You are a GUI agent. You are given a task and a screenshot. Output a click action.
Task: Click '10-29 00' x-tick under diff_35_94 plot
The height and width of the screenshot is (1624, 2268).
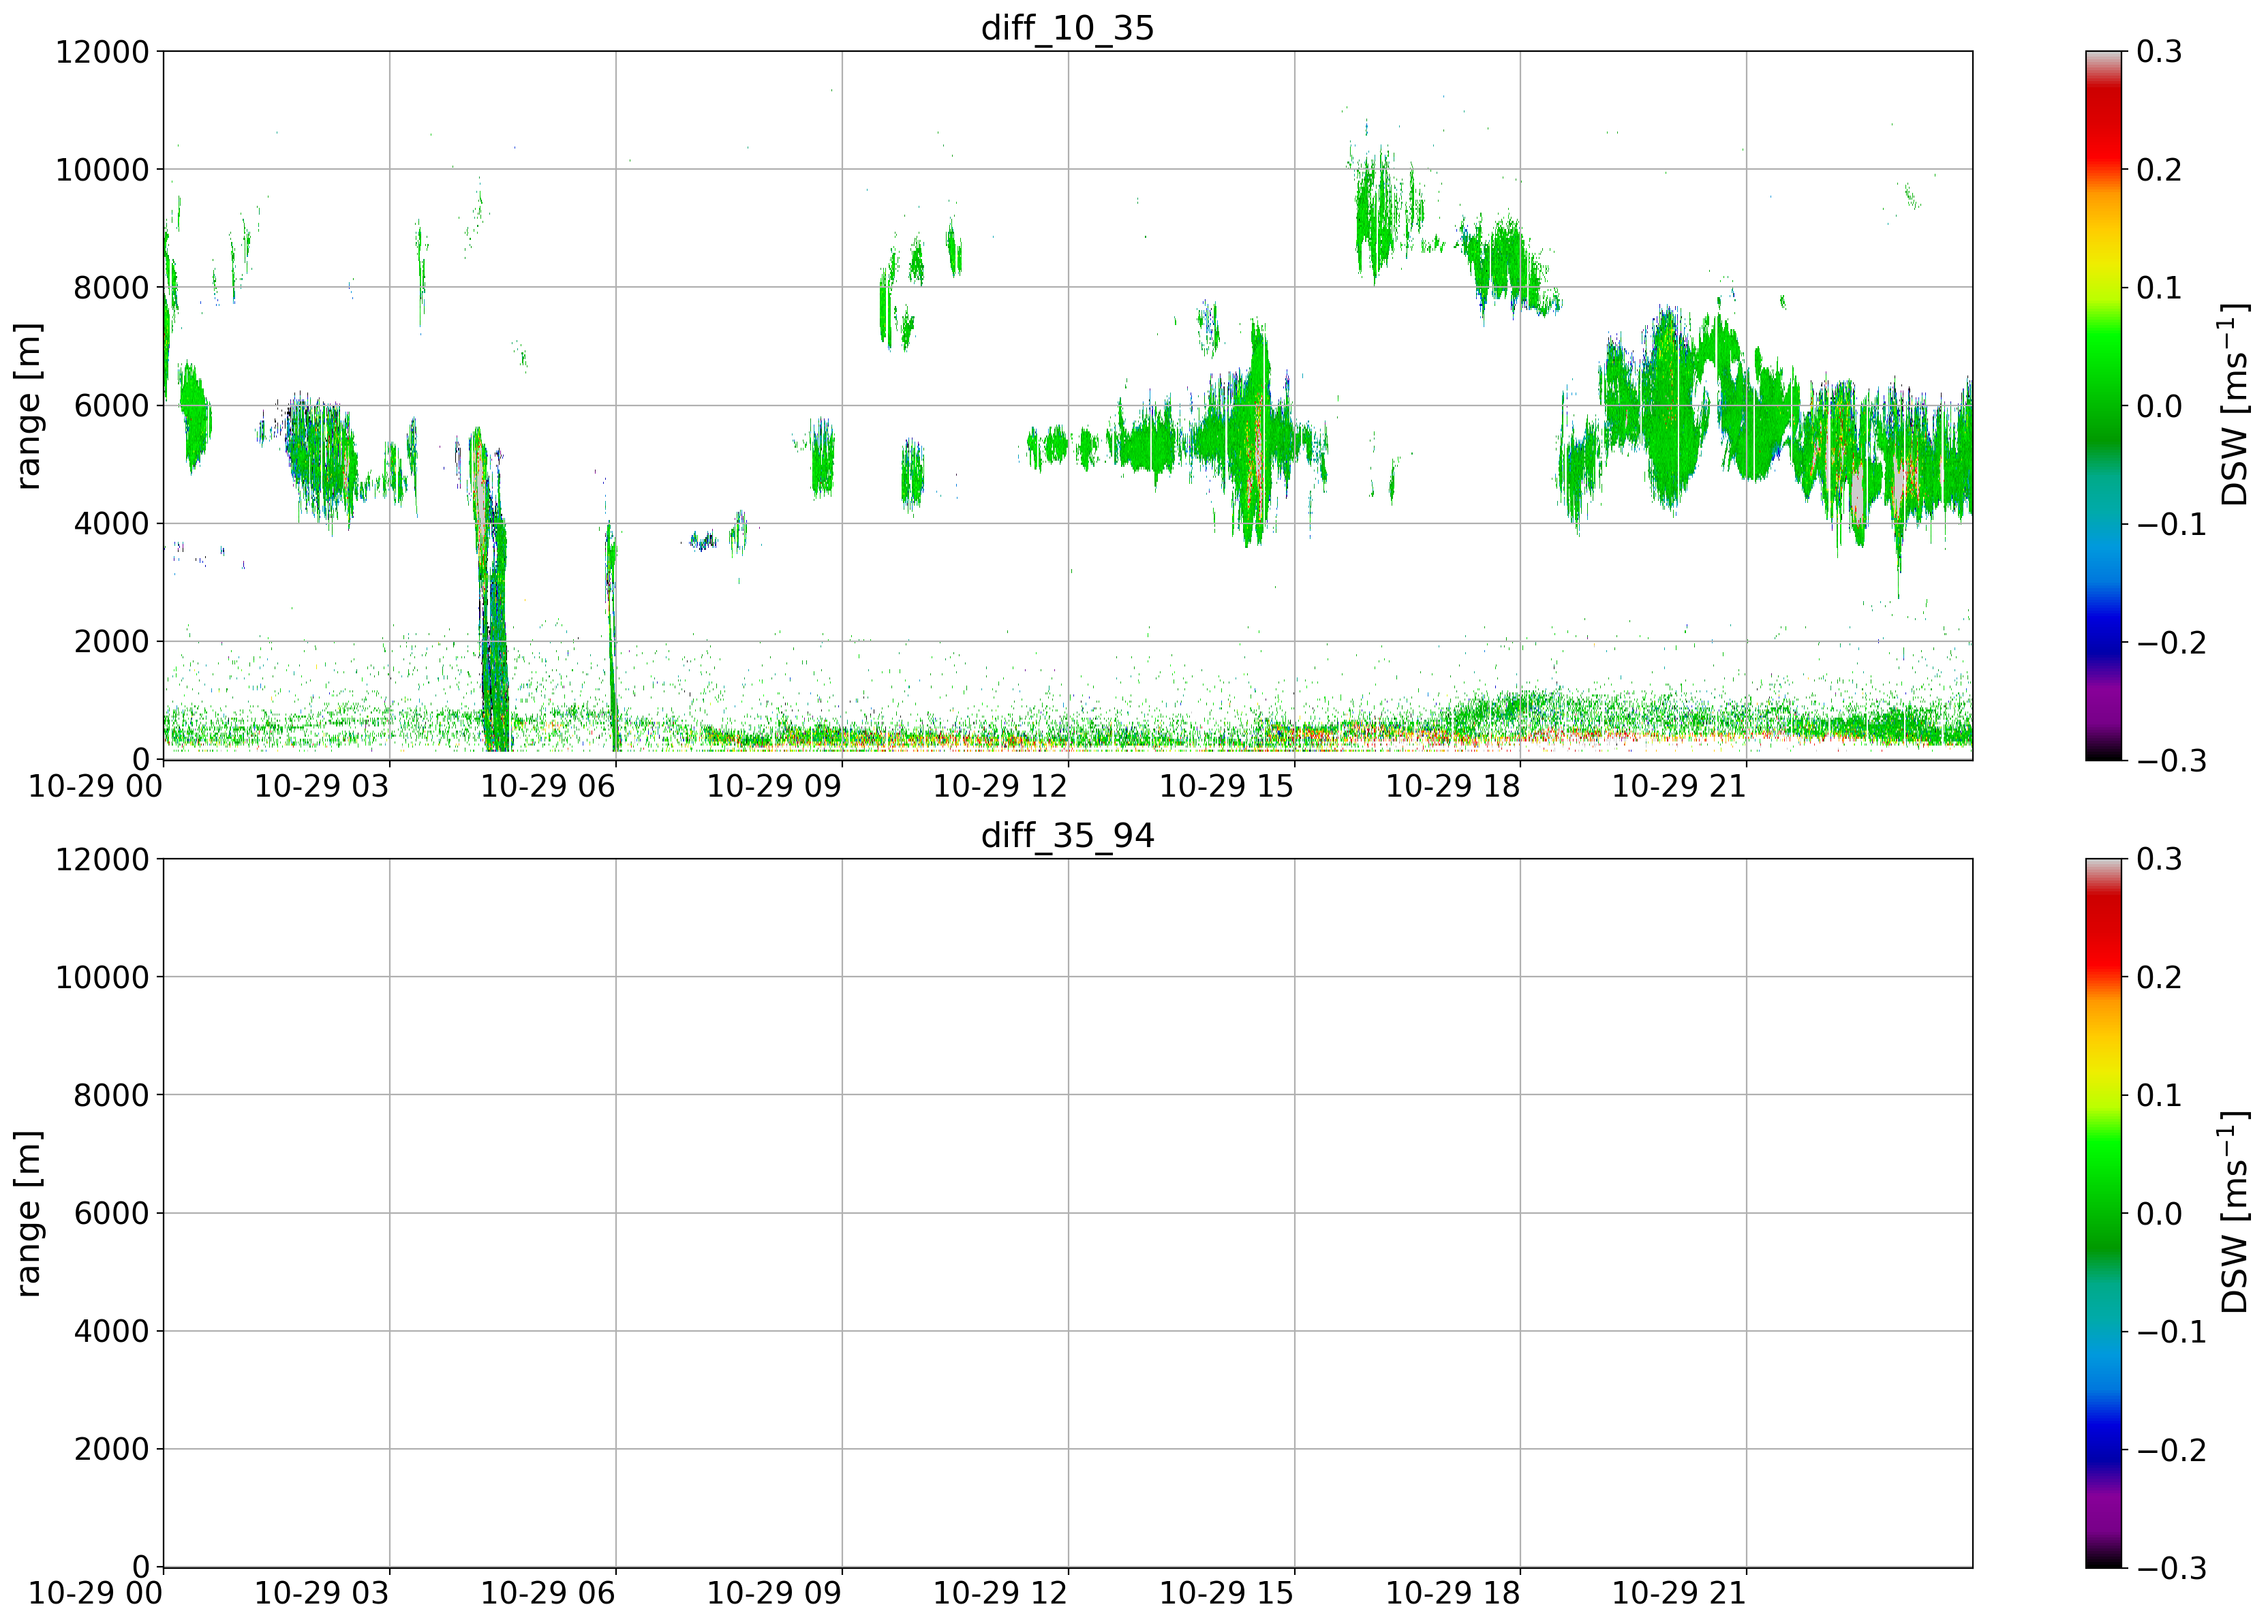pyautogui.click(x=95, y=1593)
